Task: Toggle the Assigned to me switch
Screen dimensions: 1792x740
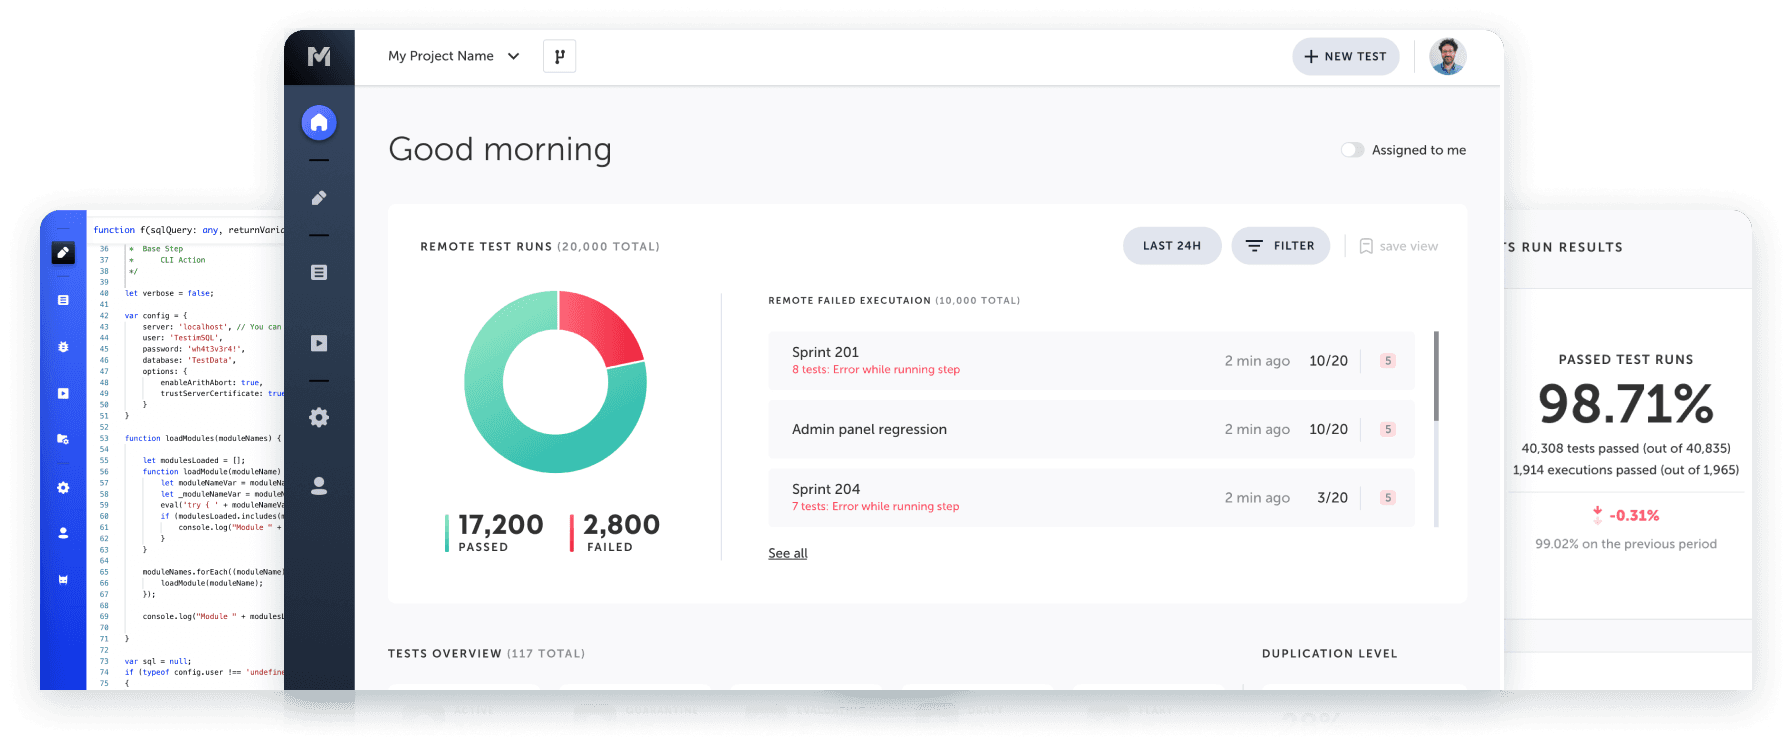Action: pos(1352,150)
